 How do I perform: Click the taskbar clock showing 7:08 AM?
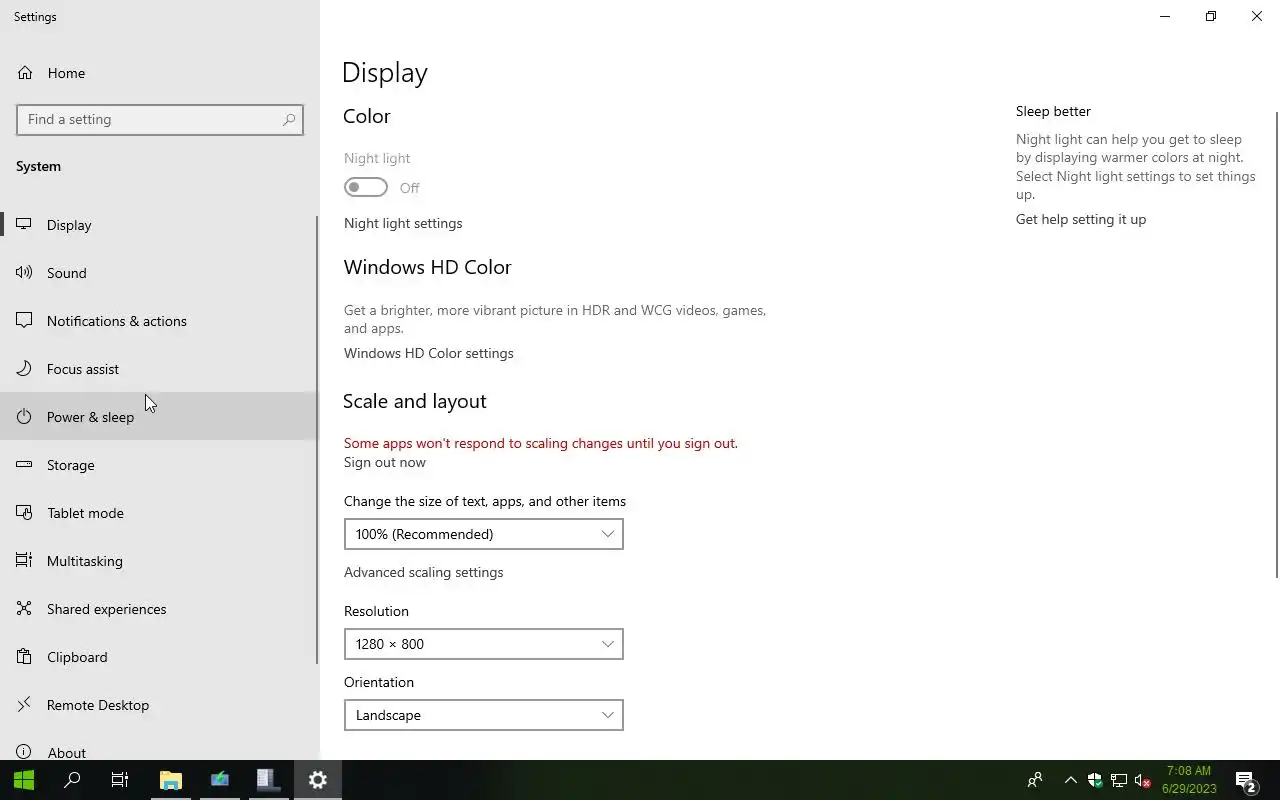[x=1189, y=780]
